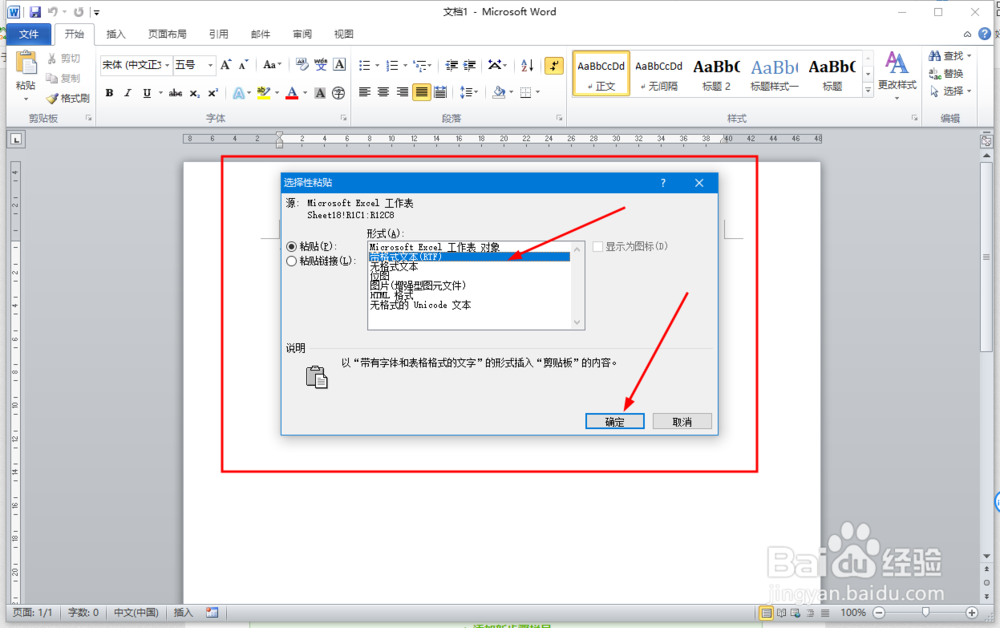Switch to the 邮件 (Mailings) tab
The width and height of the screenshot is (1000, 628).
tap(260, 34)
